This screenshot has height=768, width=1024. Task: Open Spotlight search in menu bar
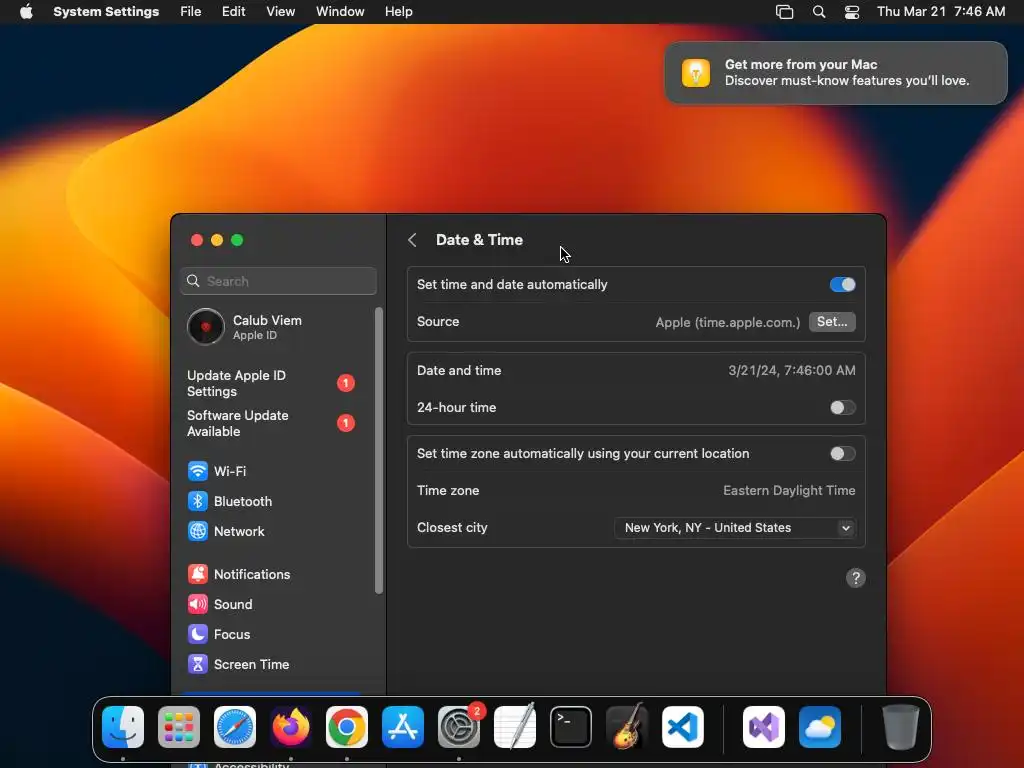click(819, 12)
